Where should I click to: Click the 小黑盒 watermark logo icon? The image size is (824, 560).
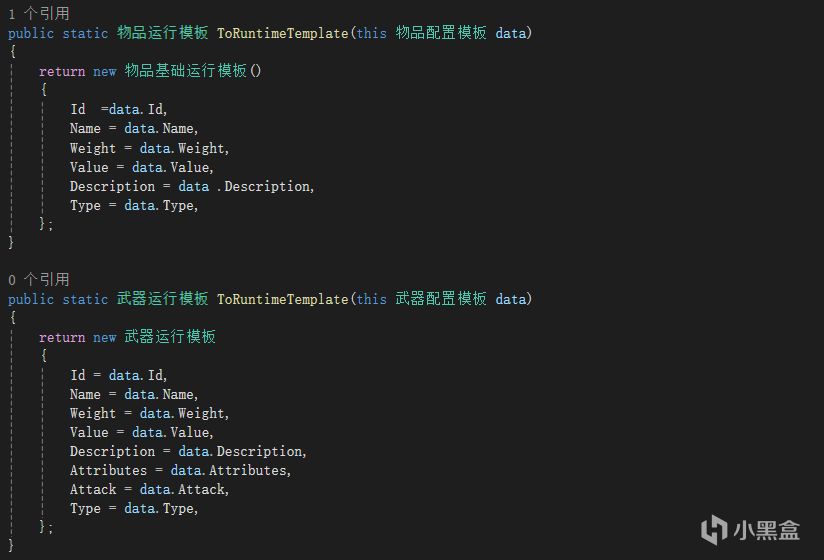(x=714, y=529)
